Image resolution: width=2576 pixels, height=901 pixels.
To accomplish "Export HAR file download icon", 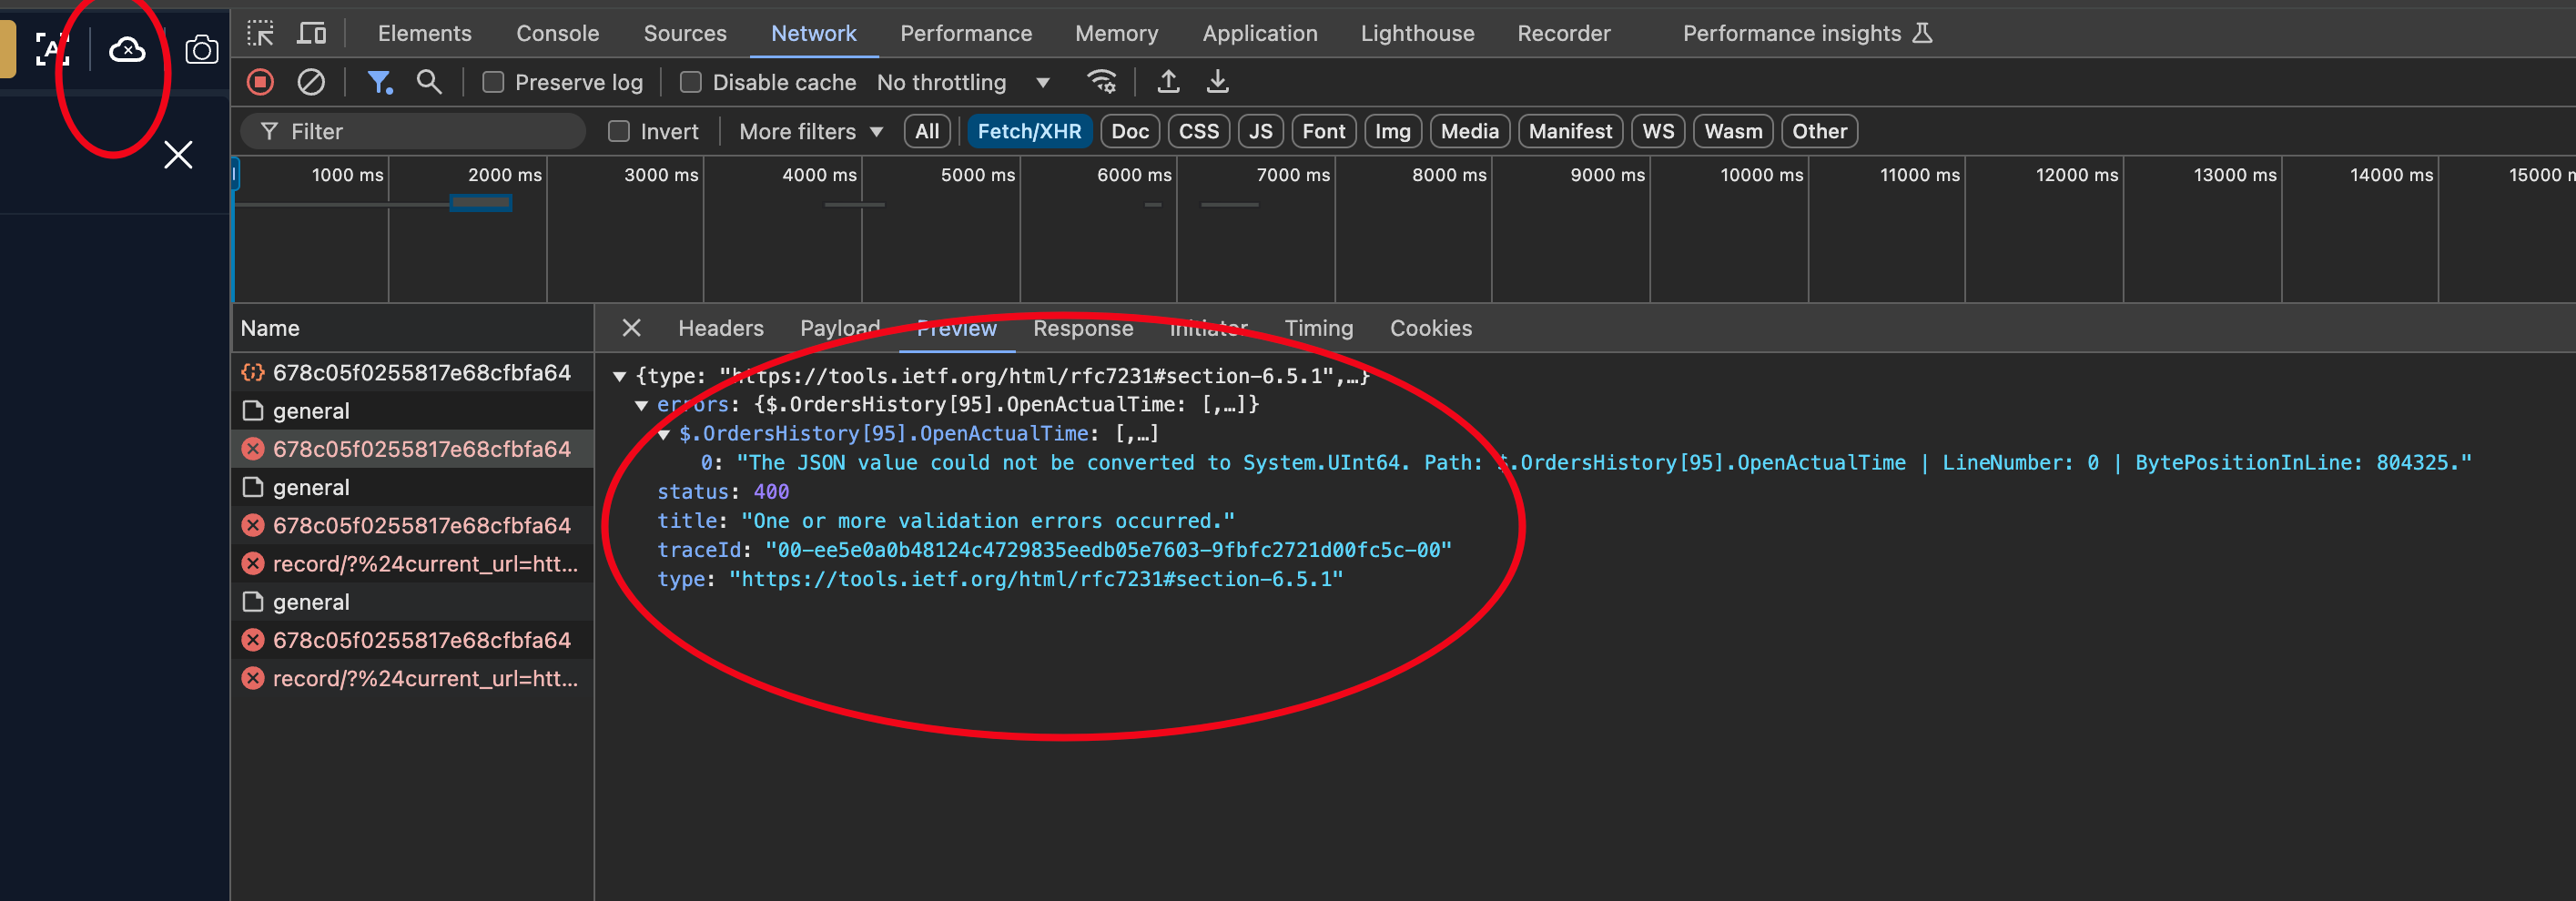I will pyautogui.click(x=1217, y=82).
